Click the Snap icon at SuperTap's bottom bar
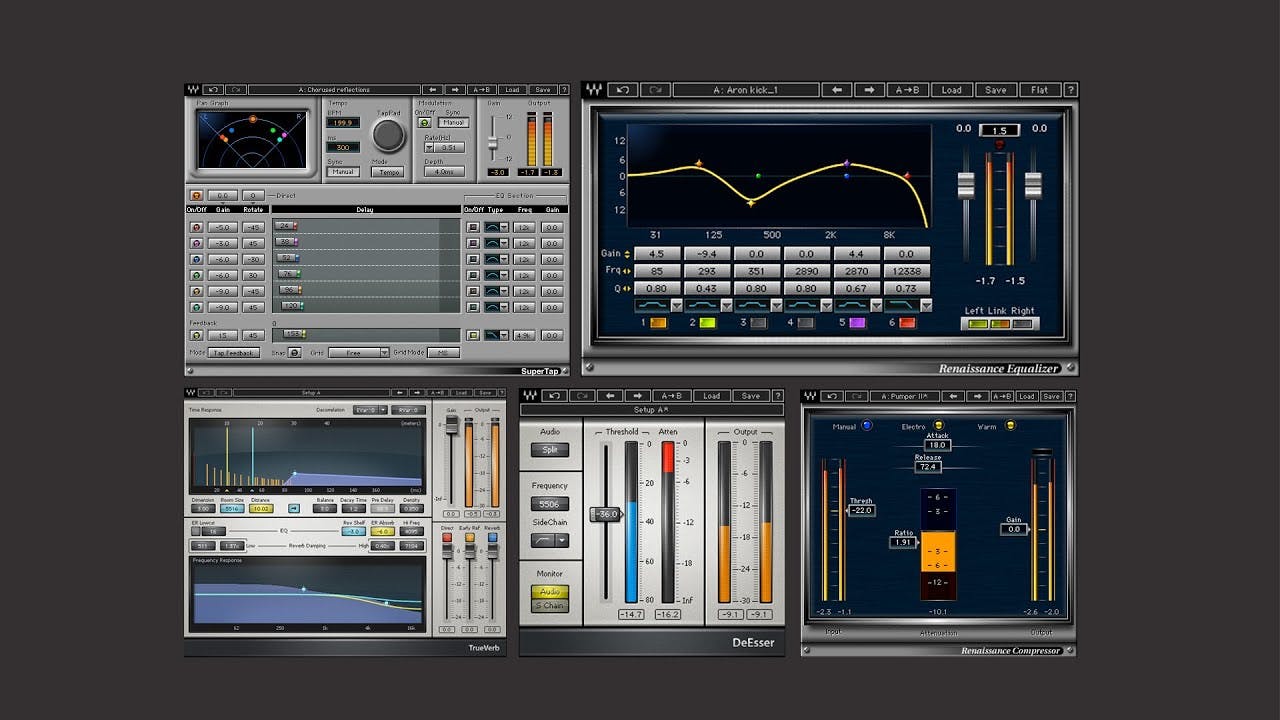The height and width of the screenshot is (720, 1280). [293, 353]
